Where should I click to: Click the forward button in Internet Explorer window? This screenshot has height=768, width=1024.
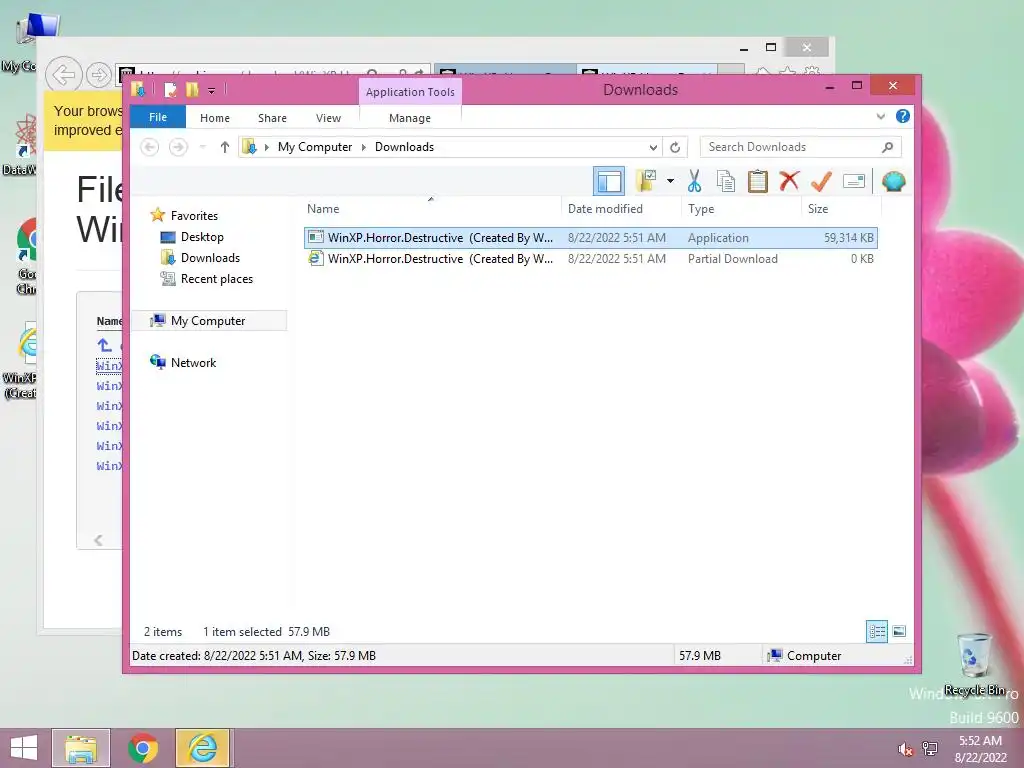click(98, 76)
